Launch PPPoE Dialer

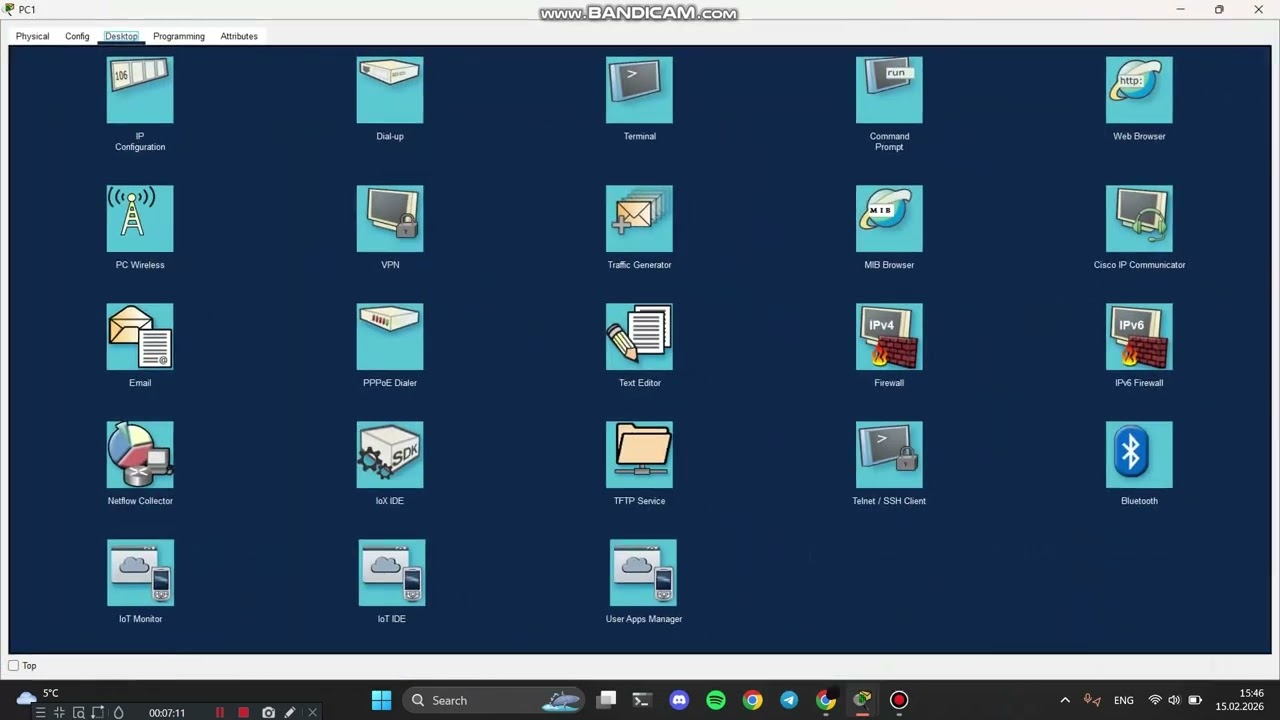coord(390,336)
